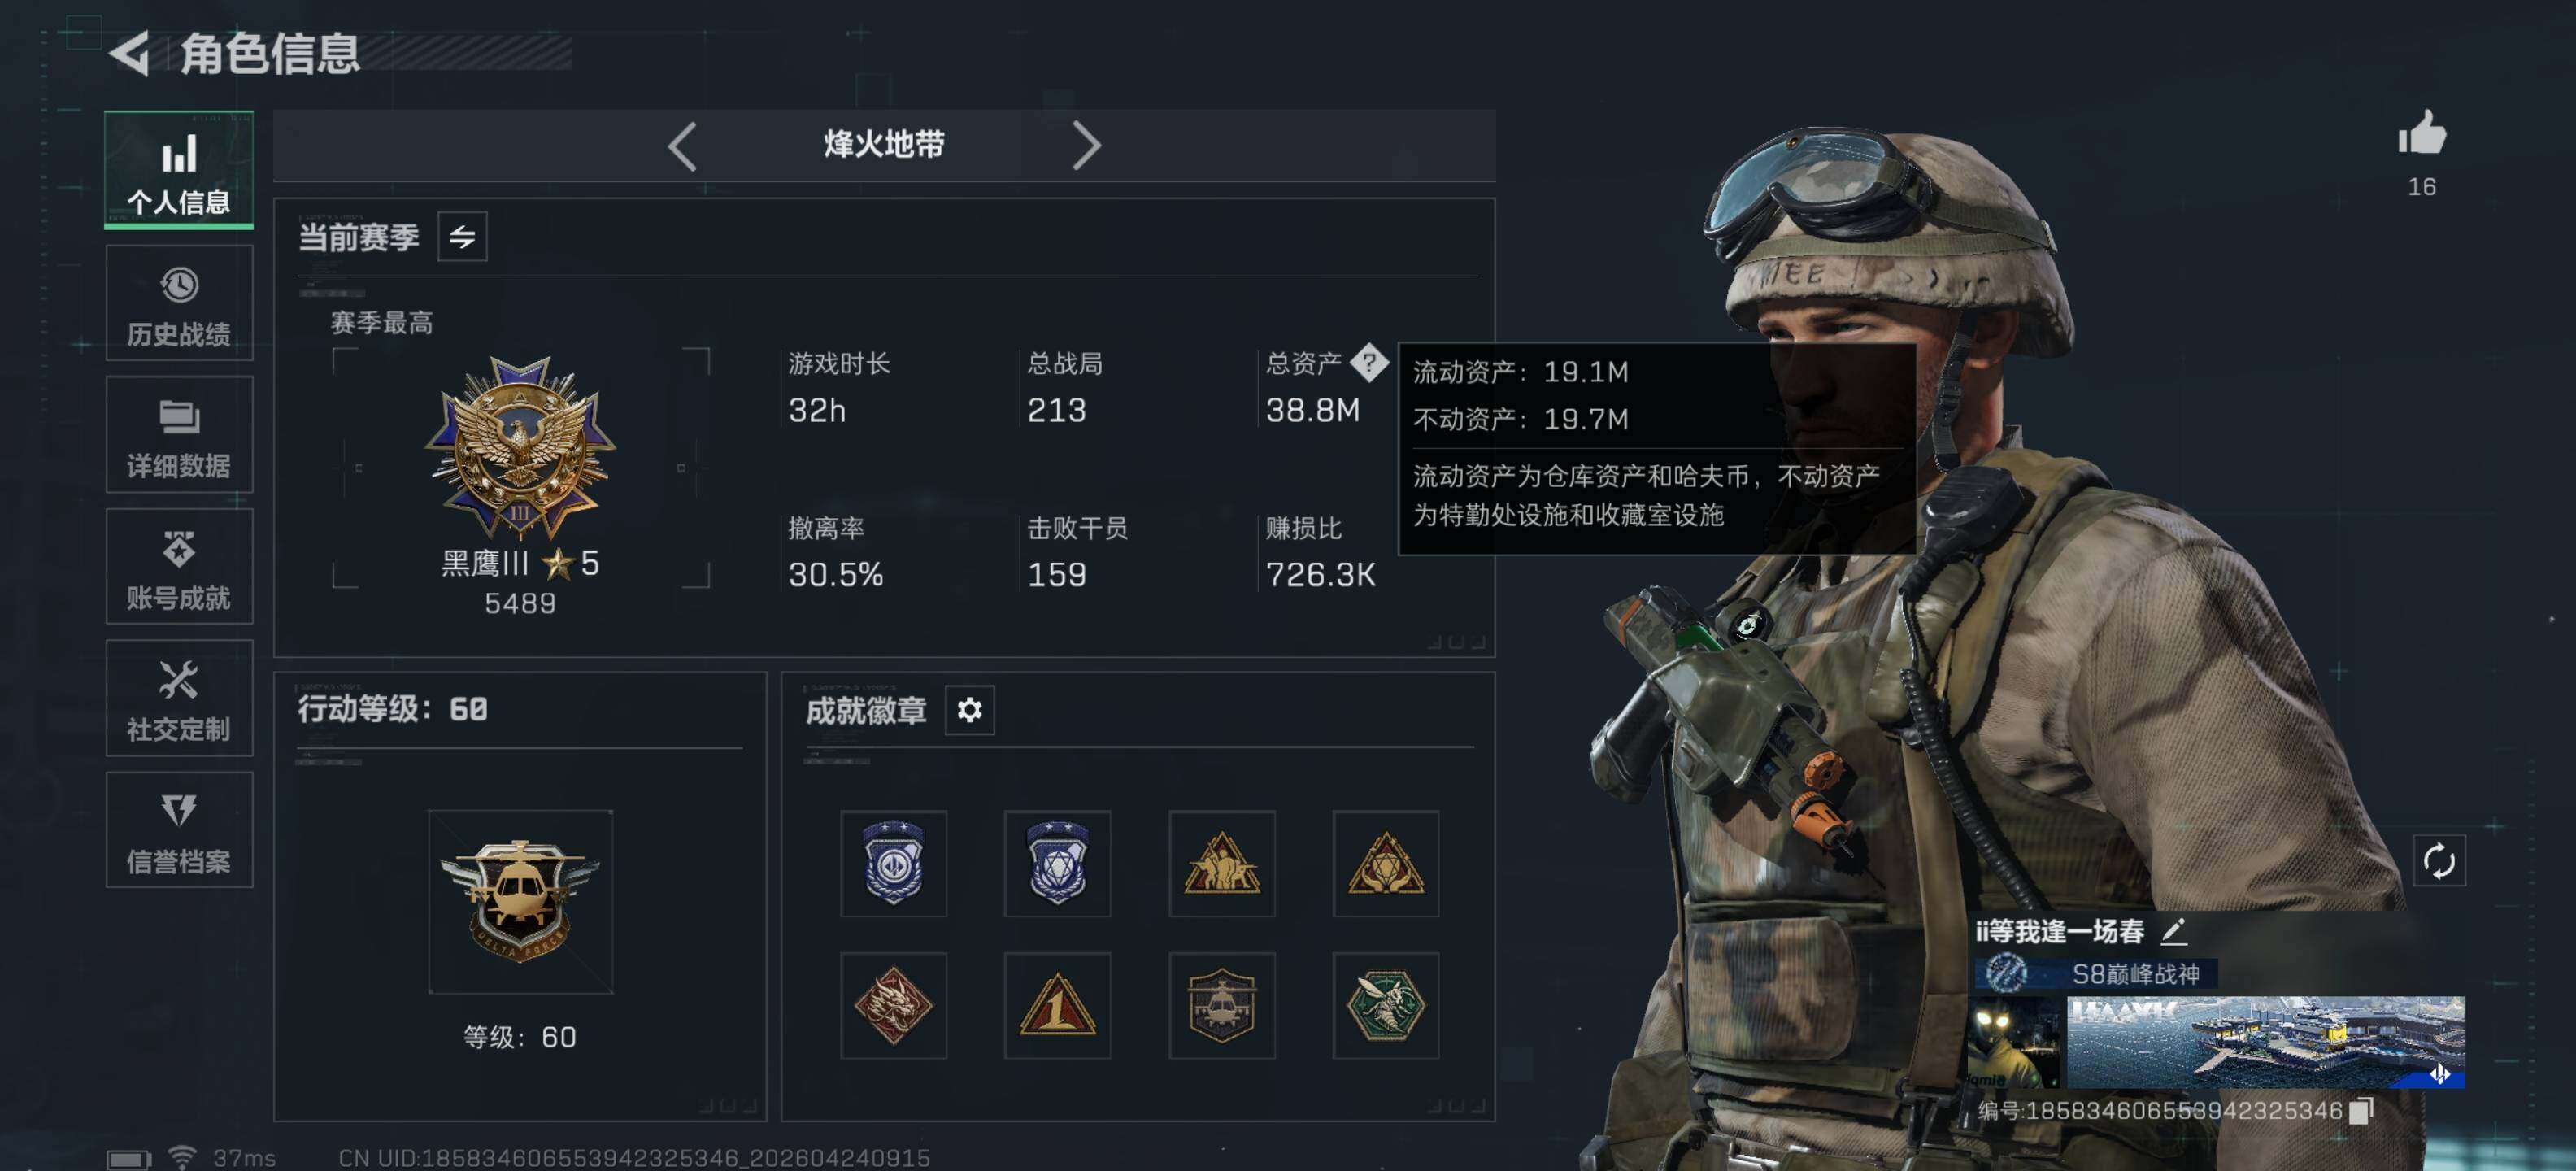Screen dimensions: 2576x1171
Task: Toggle the 当前赛季 season switch button
Action: [x=462, y=237]
